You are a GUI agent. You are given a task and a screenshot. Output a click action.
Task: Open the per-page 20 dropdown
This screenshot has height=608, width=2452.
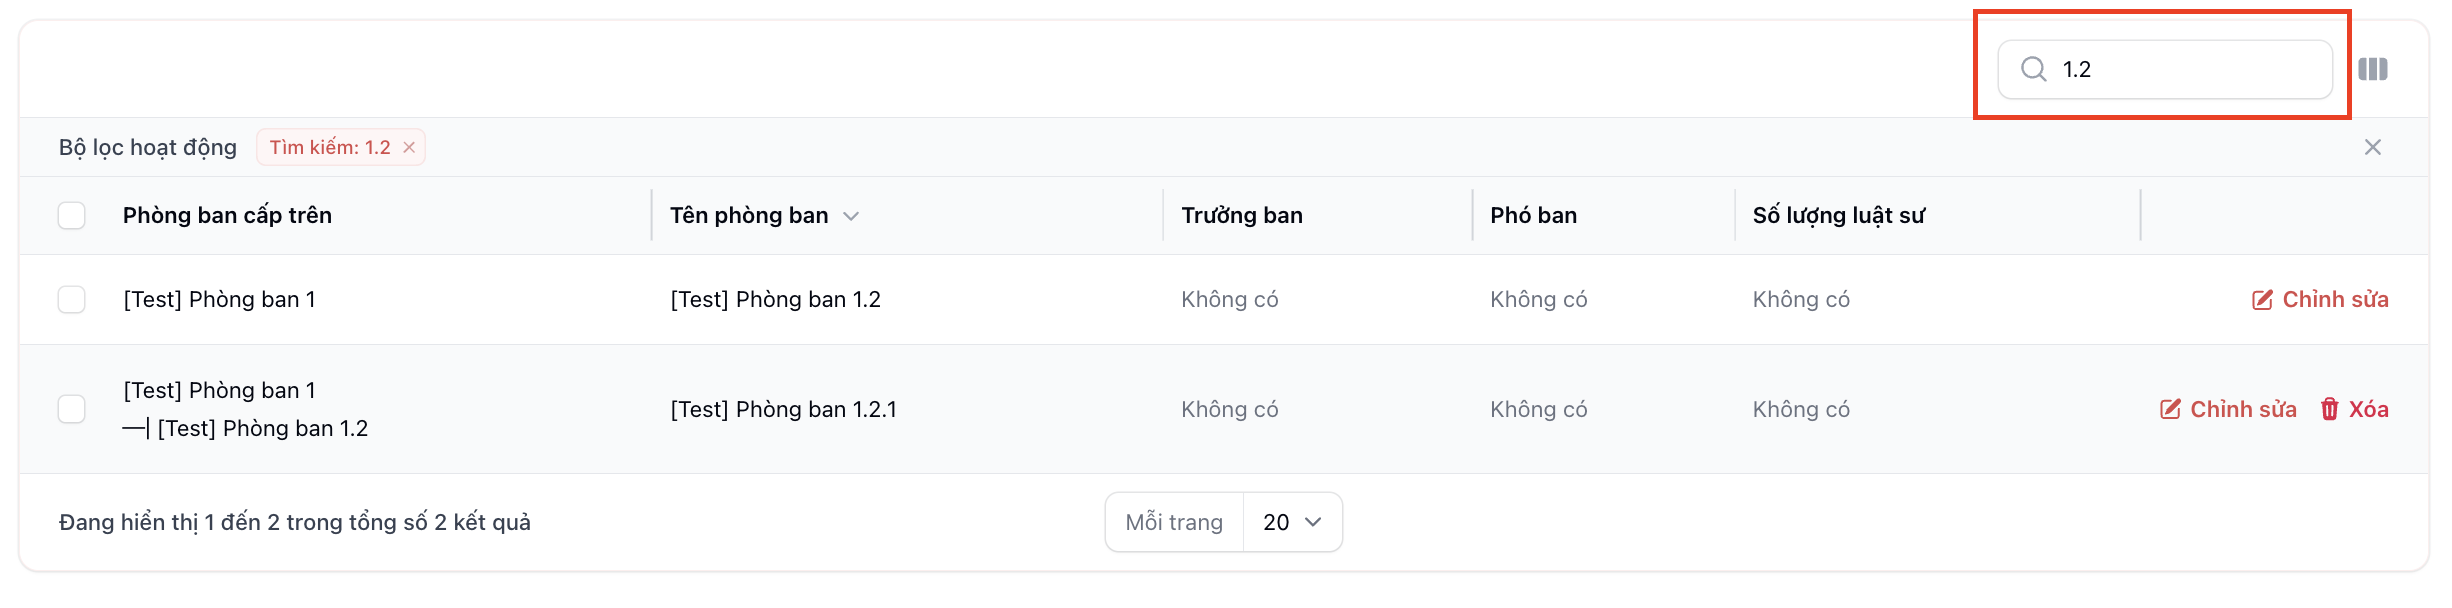[1292, 522]
